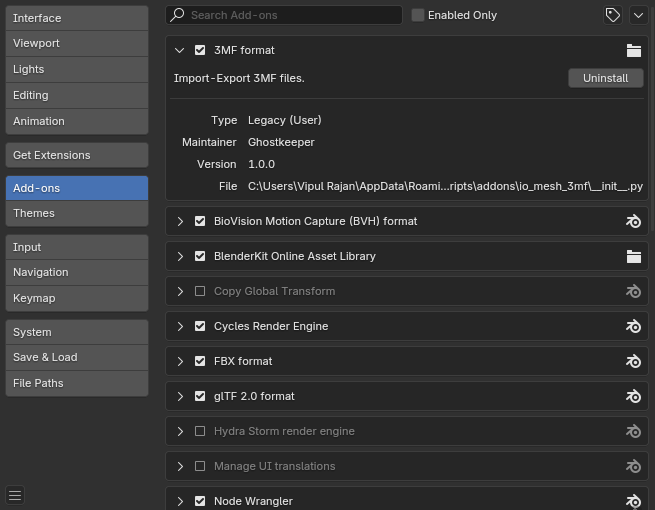655x510 pixels.
Task: Collapse the 3MF format add-on details
Action: [180, 51]
